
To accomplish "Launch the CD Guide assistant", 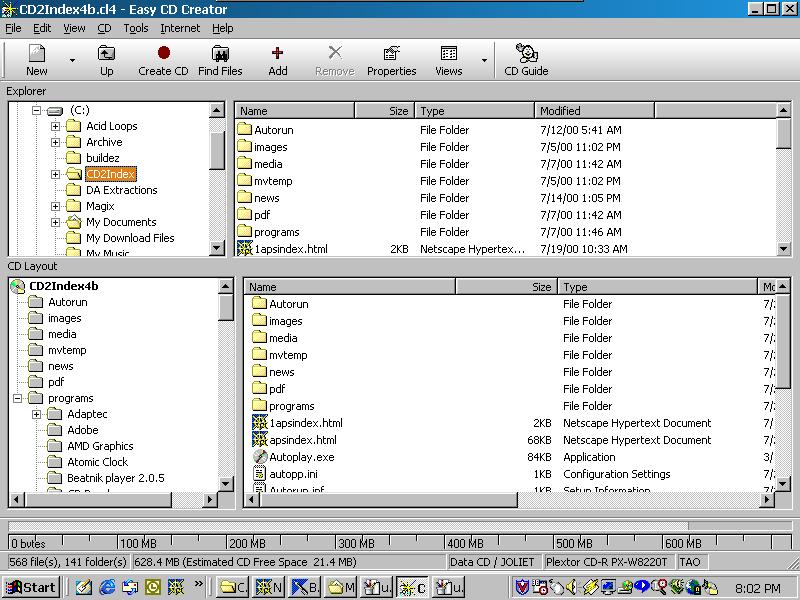I will pos(526,60).
